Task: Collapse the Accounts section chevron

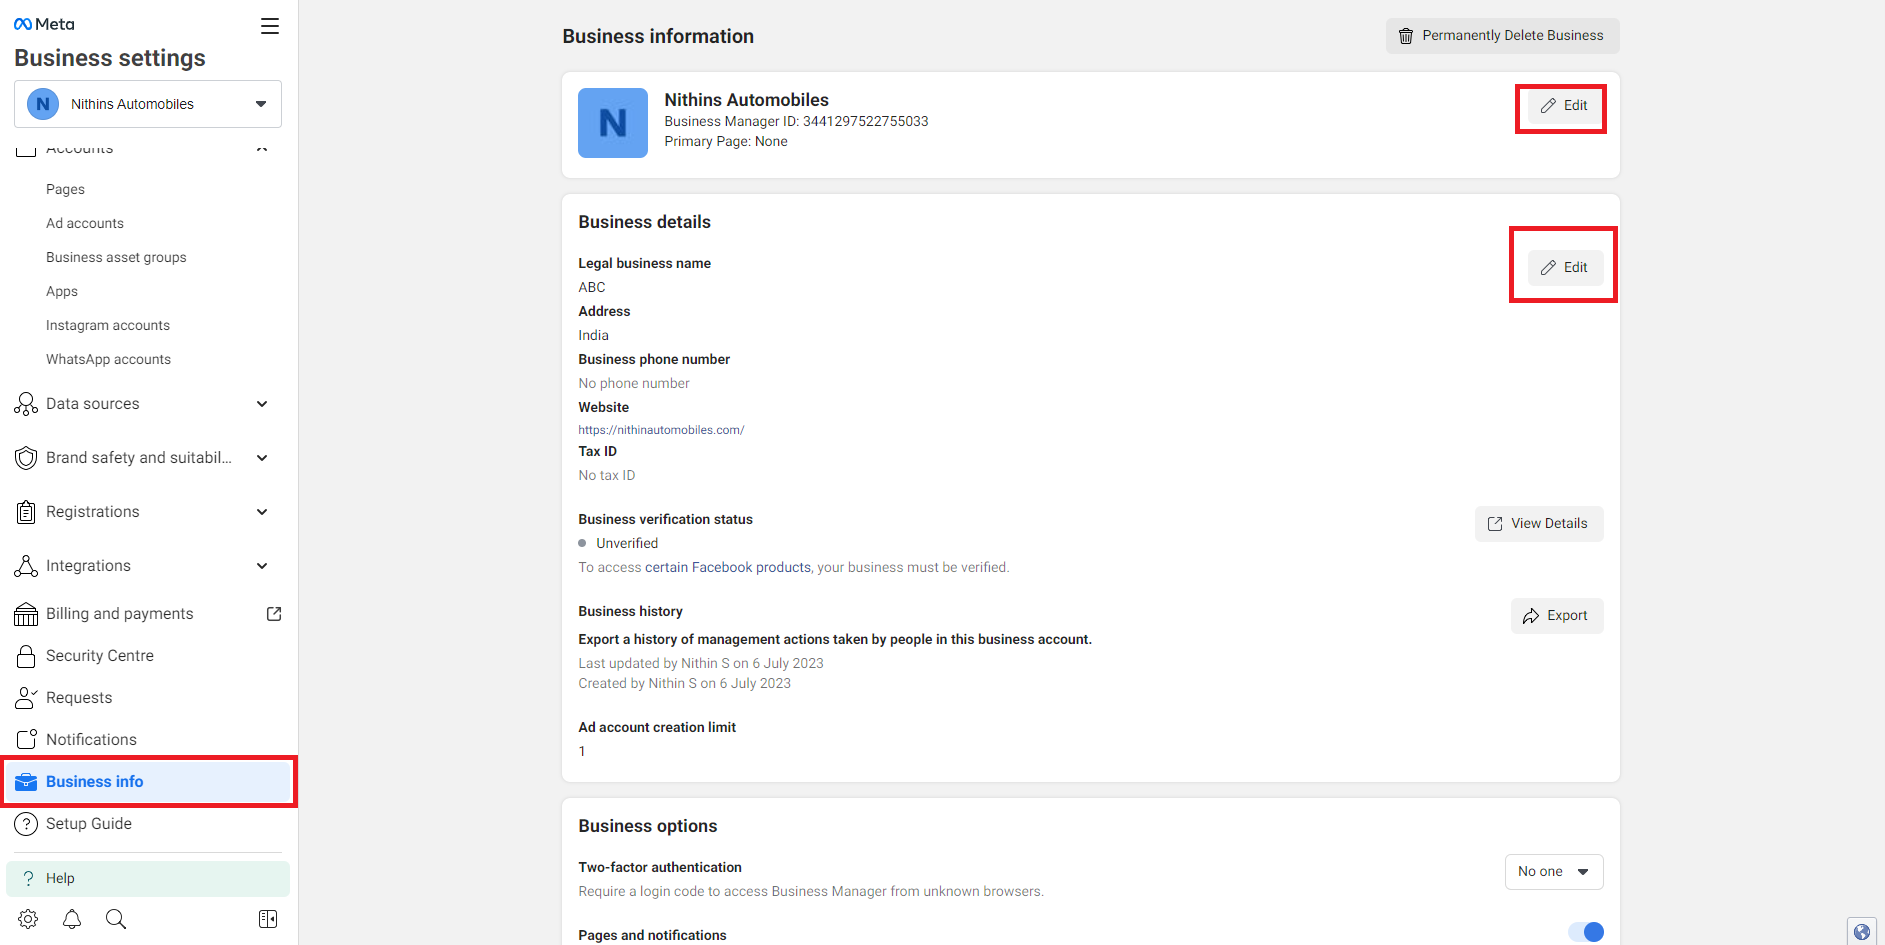Action: tap(262, 148)
